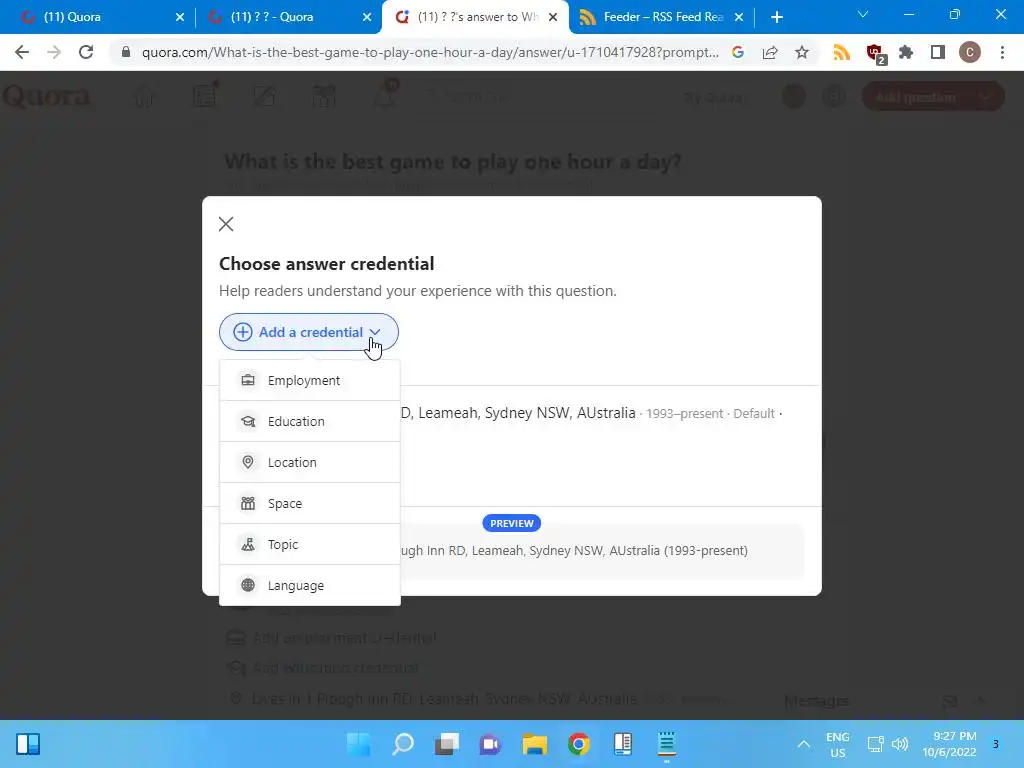Close the Feeder RSS tab
1024x768 pixels.
(x=739, y=17)
